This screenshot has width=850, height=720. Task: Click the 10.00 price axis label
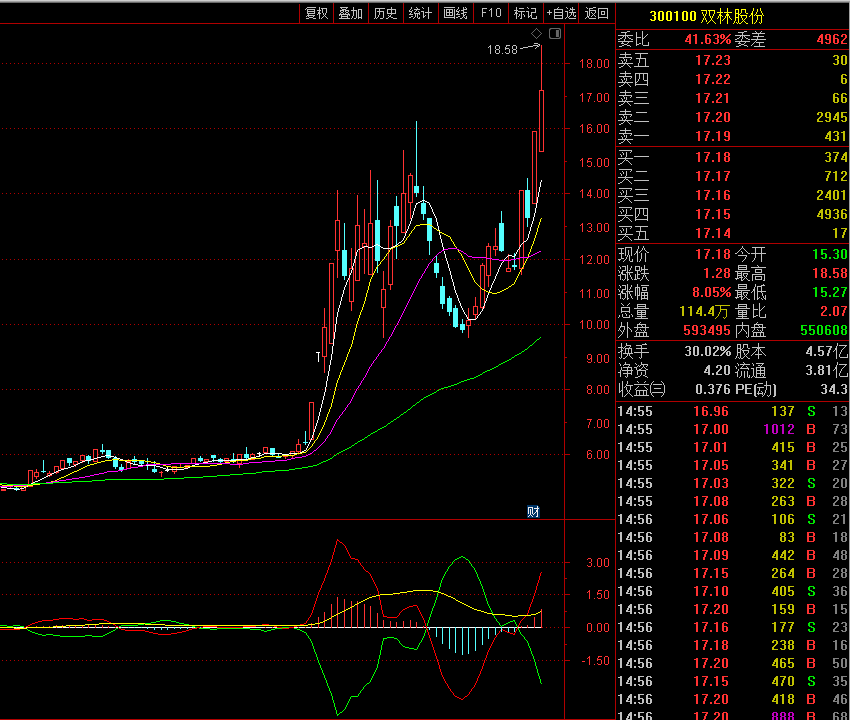594,325
